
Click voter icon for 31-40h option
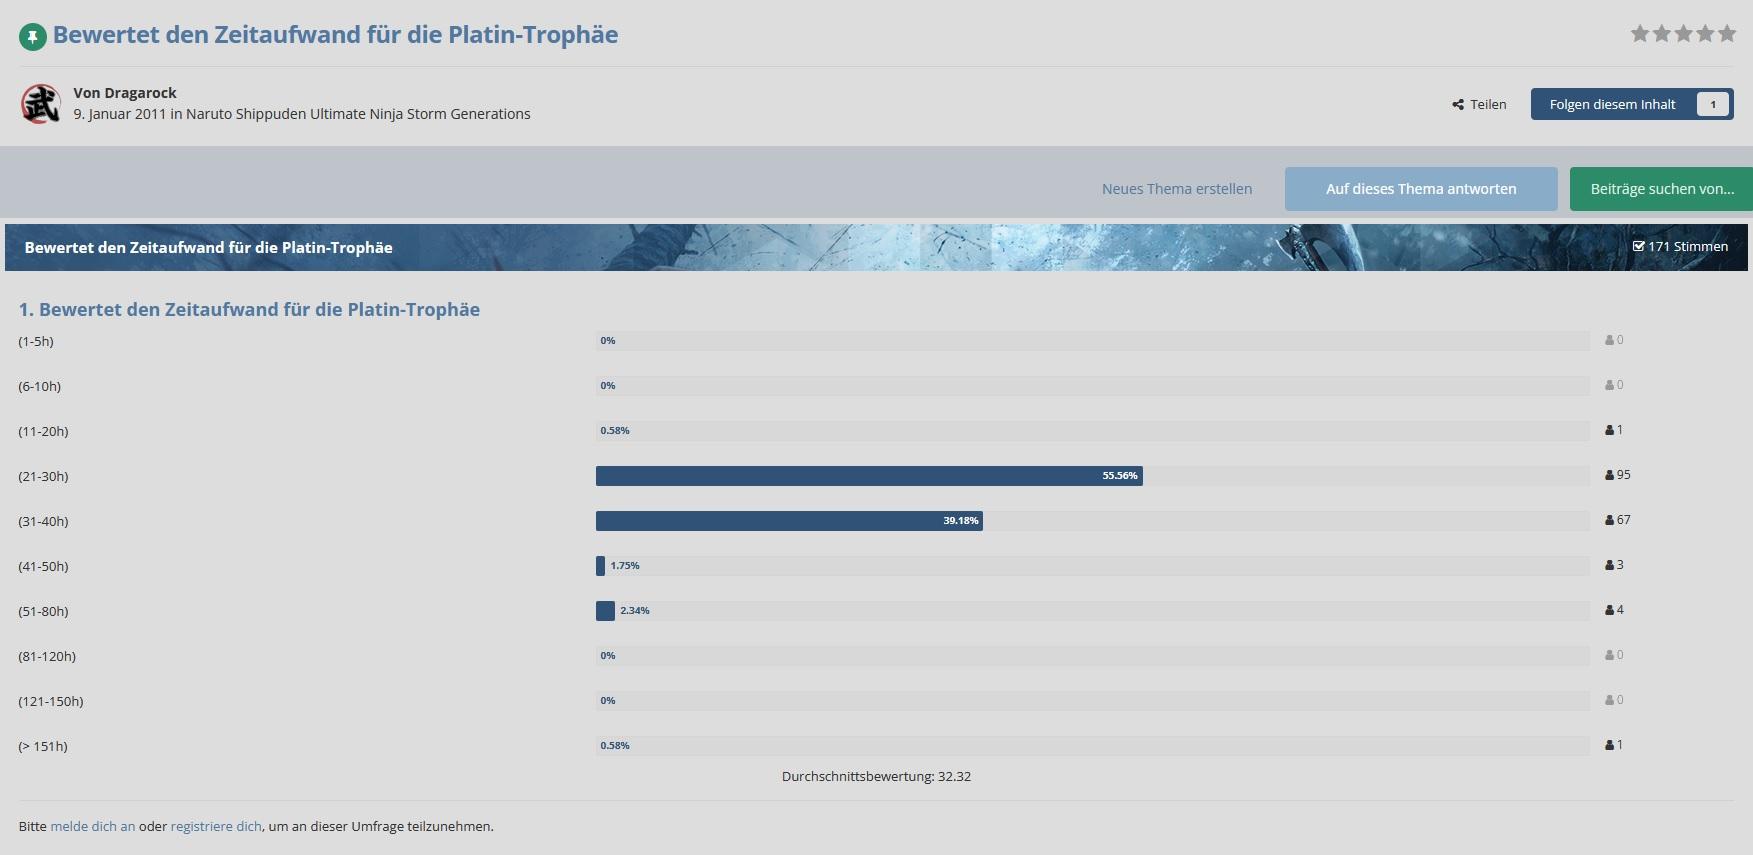click(1610, 520)
